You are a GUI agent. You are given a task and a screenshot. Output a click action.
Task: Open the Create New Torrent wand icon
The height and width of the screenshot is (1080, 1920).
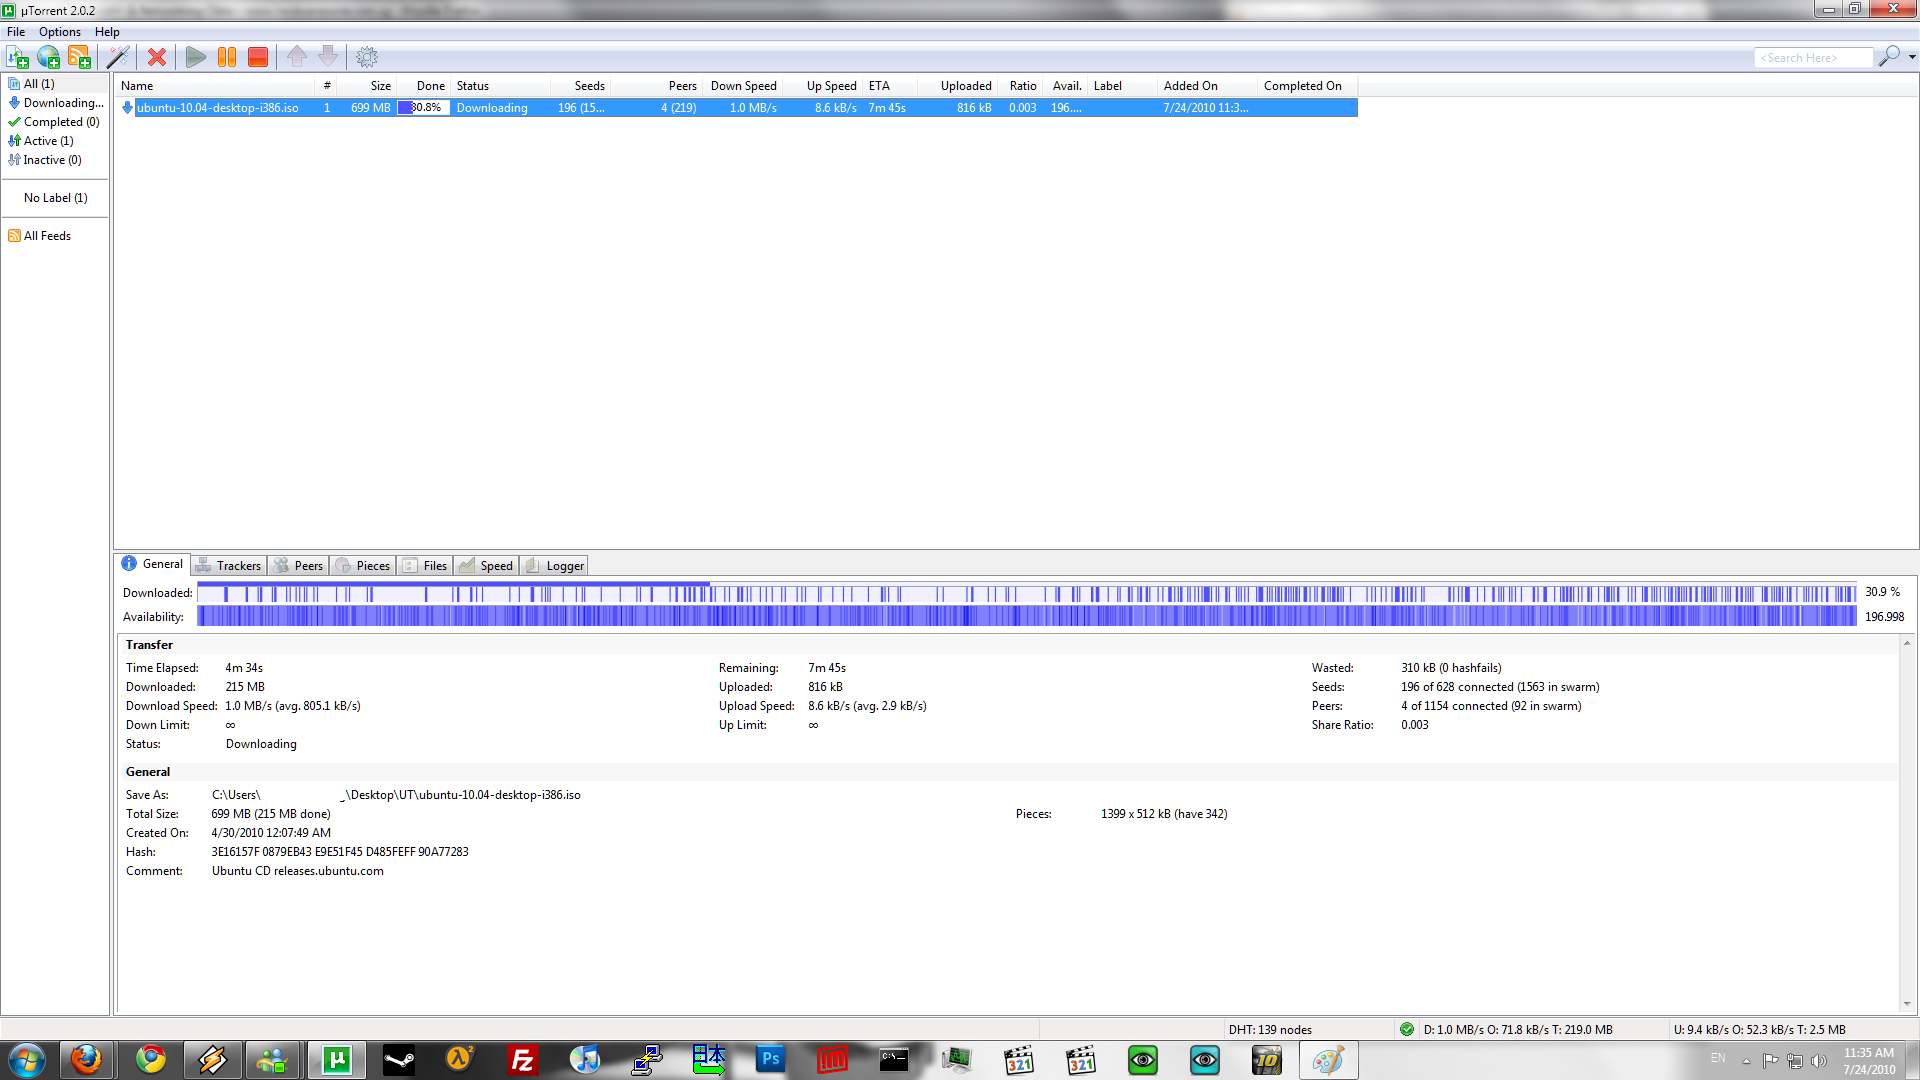(118, 57)
